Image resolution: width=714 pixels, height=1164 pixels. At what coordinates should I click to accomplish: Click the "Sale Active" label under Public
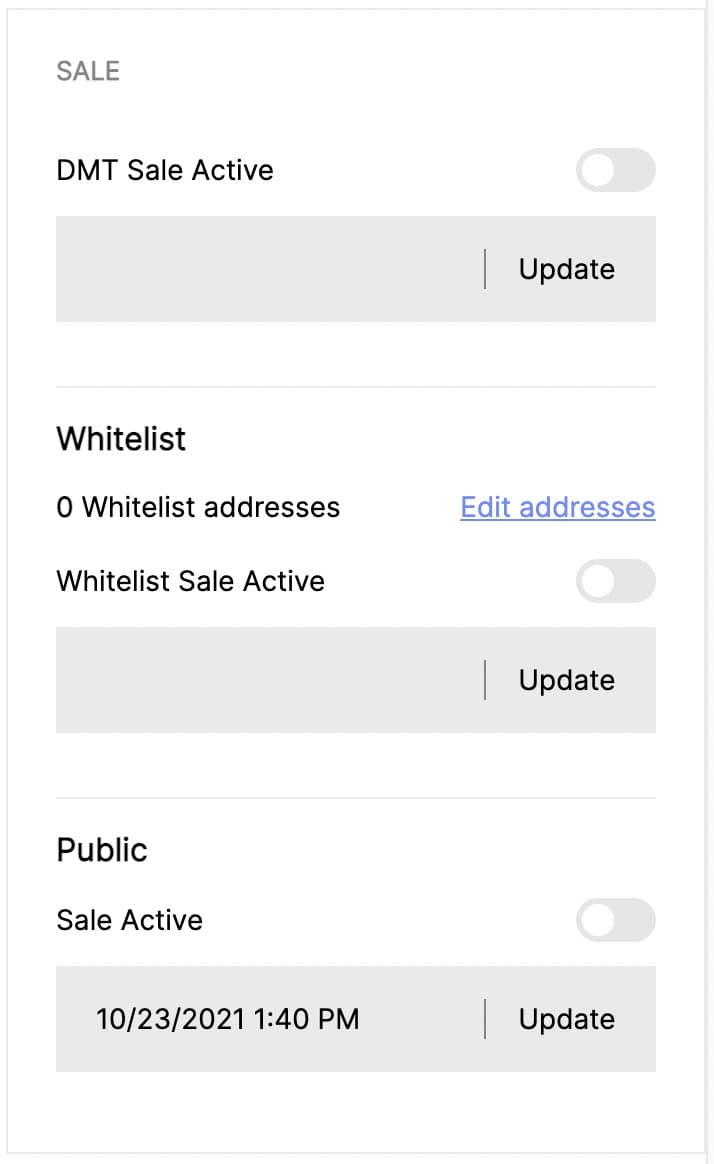pyautogui.click(x=130, y=920)
